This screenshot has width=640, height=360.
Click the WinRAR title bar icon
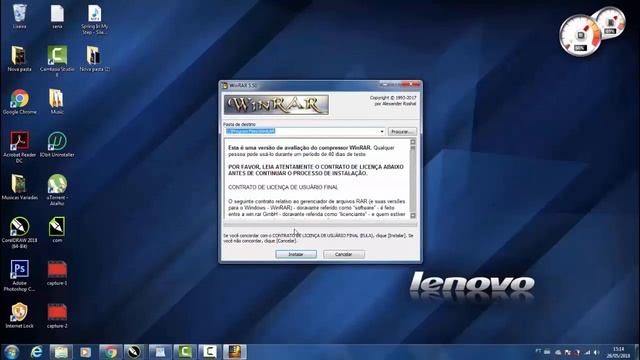pos(224,85)
